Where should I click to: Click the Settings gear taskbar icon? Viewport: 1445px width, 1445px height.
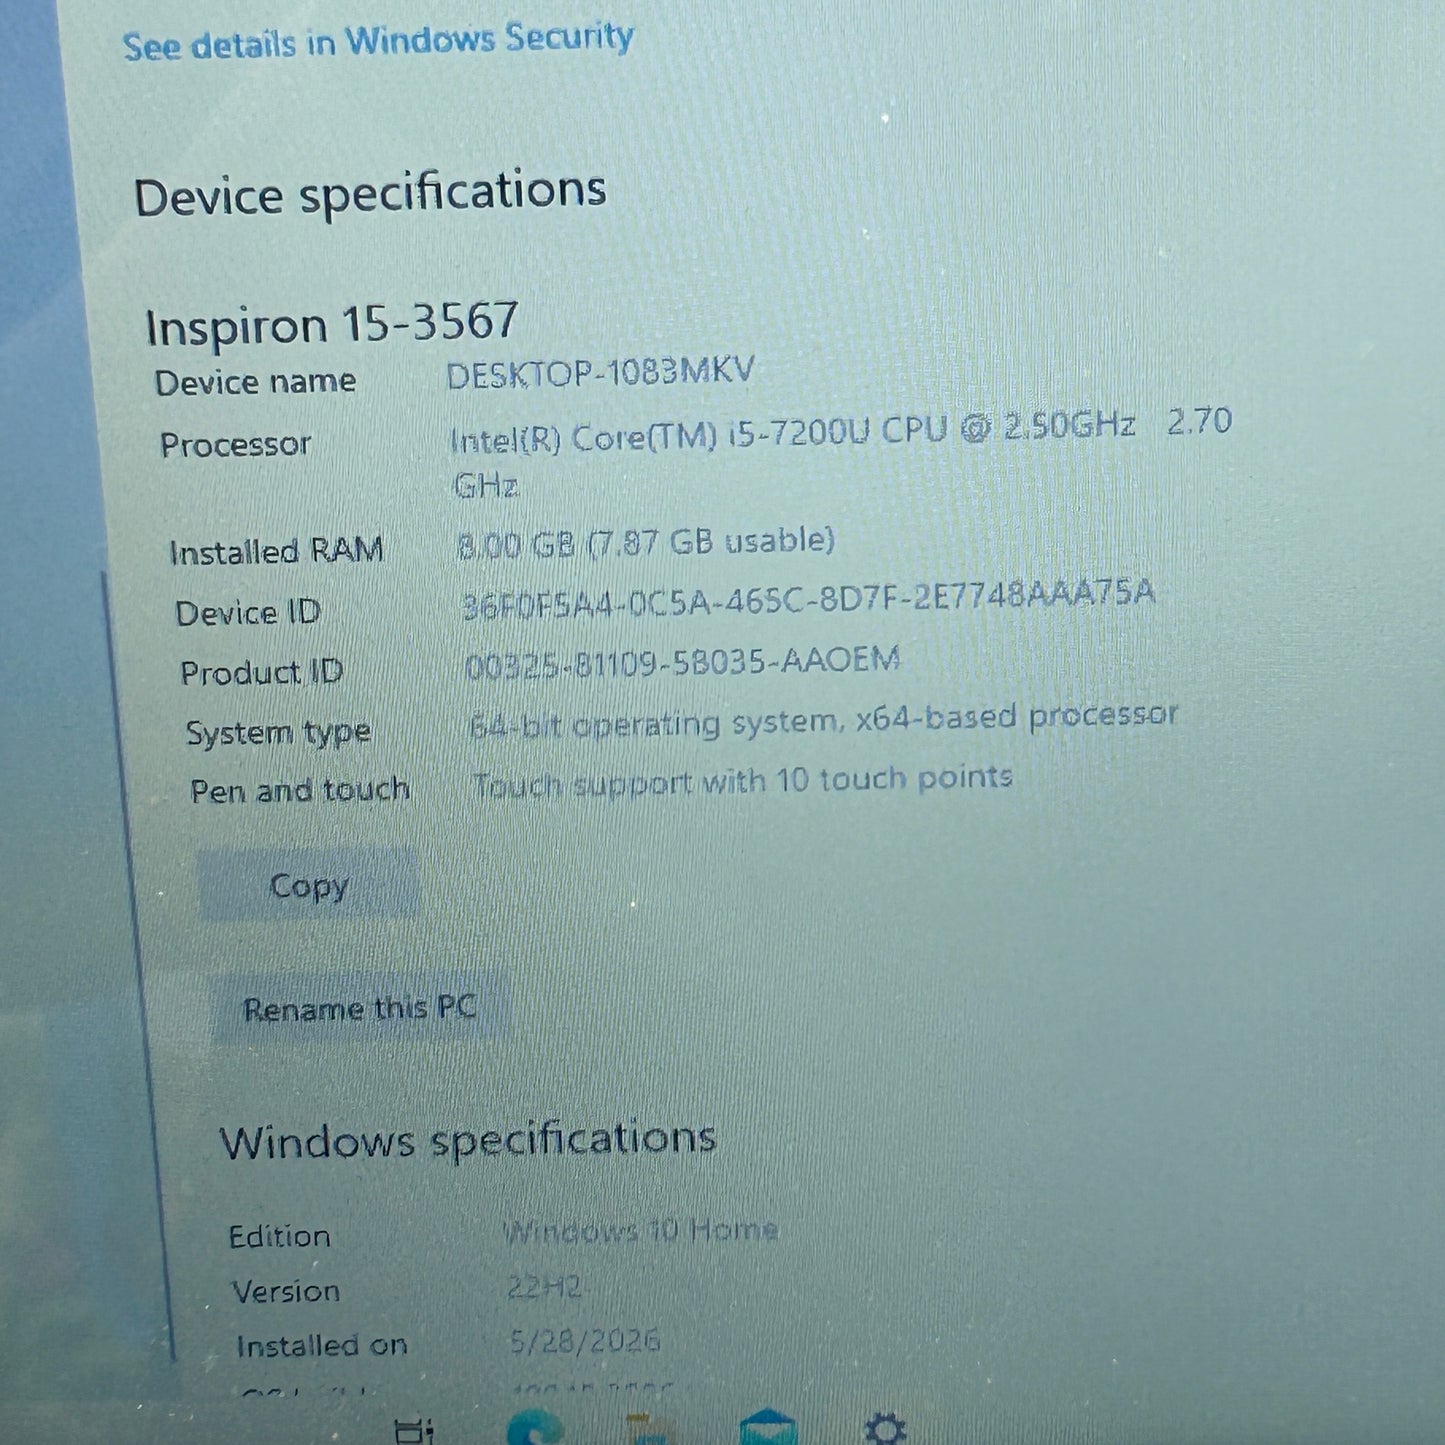884,1428
